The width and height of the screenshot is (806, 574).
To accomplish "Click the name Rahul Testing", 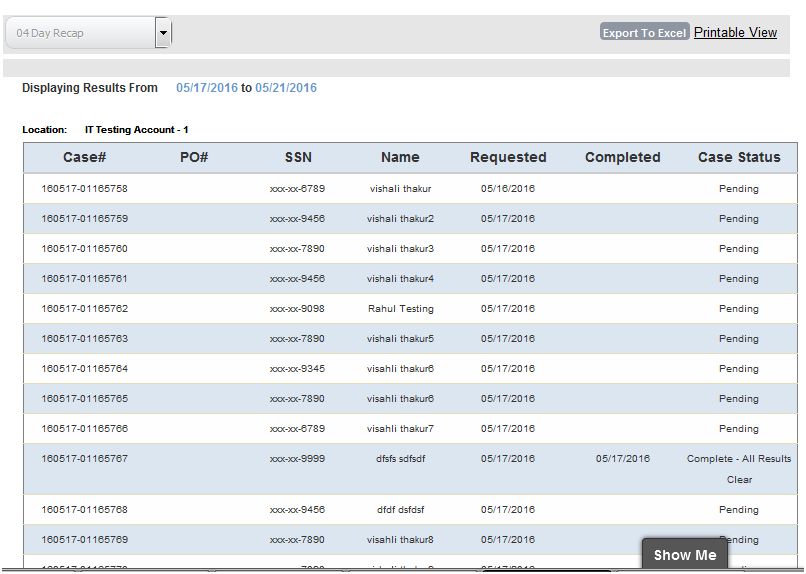I will (400, 309).
